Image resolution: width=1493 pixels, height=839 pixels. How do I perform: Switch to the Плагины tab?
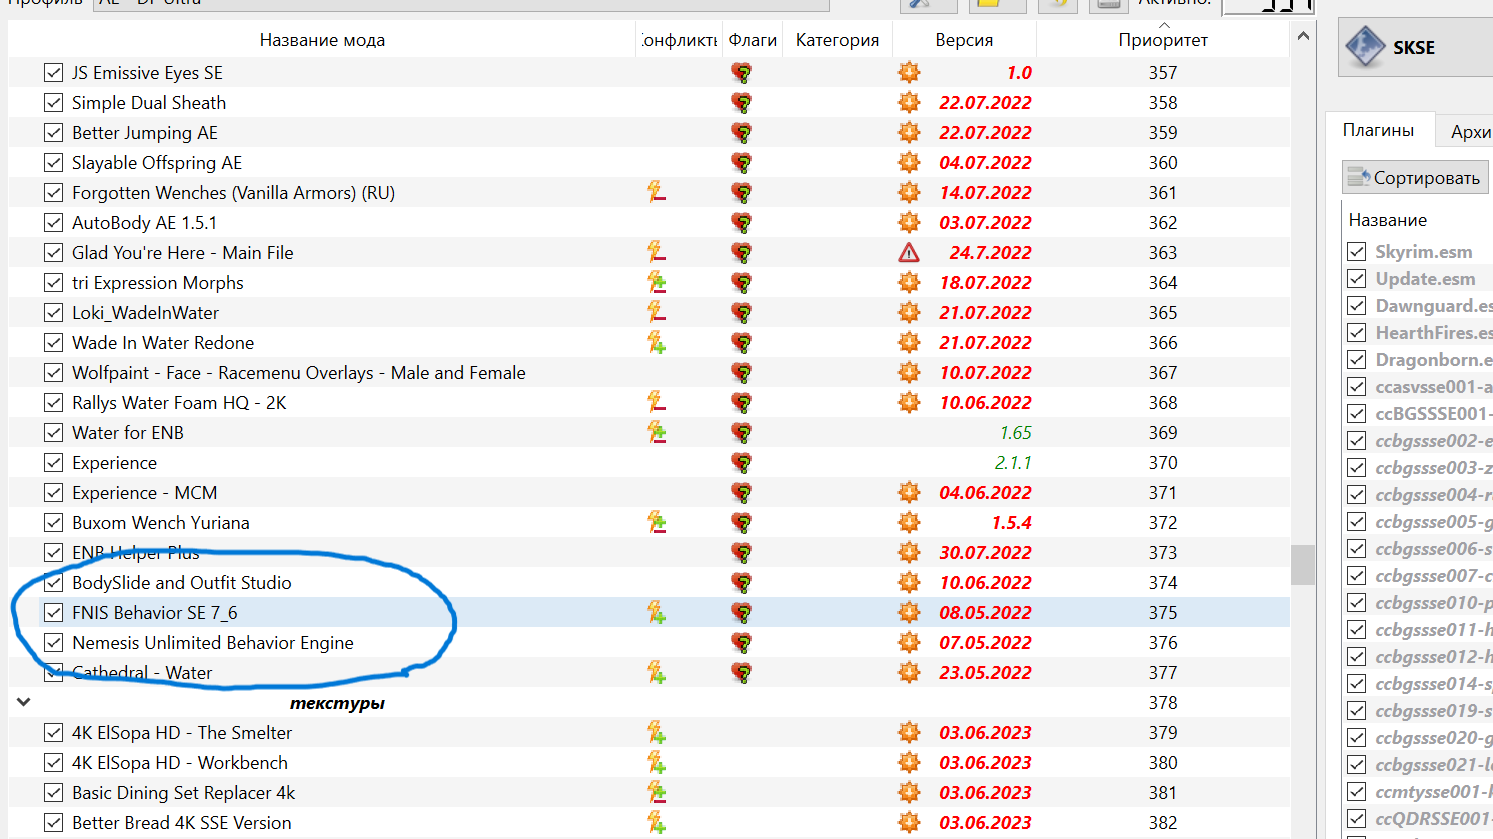pos(1378,131)
